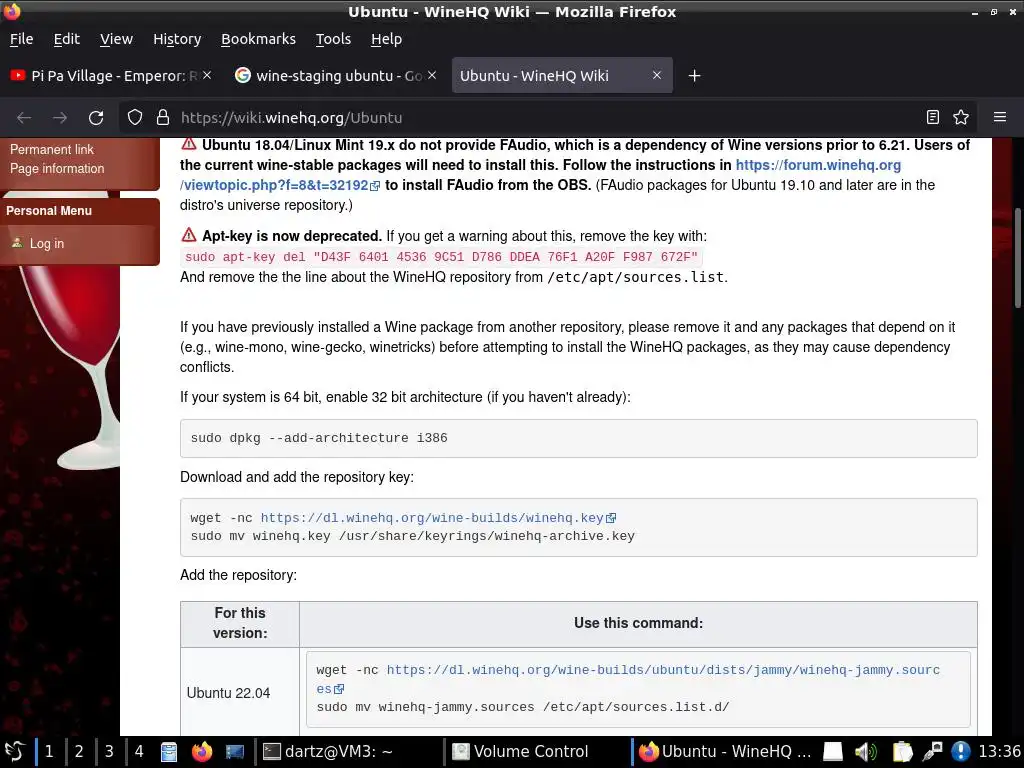Image resolution: width=1024 pixels, height=768 pixels.
Task: Click the browser forward arrow
Action: tap(60, 118)
